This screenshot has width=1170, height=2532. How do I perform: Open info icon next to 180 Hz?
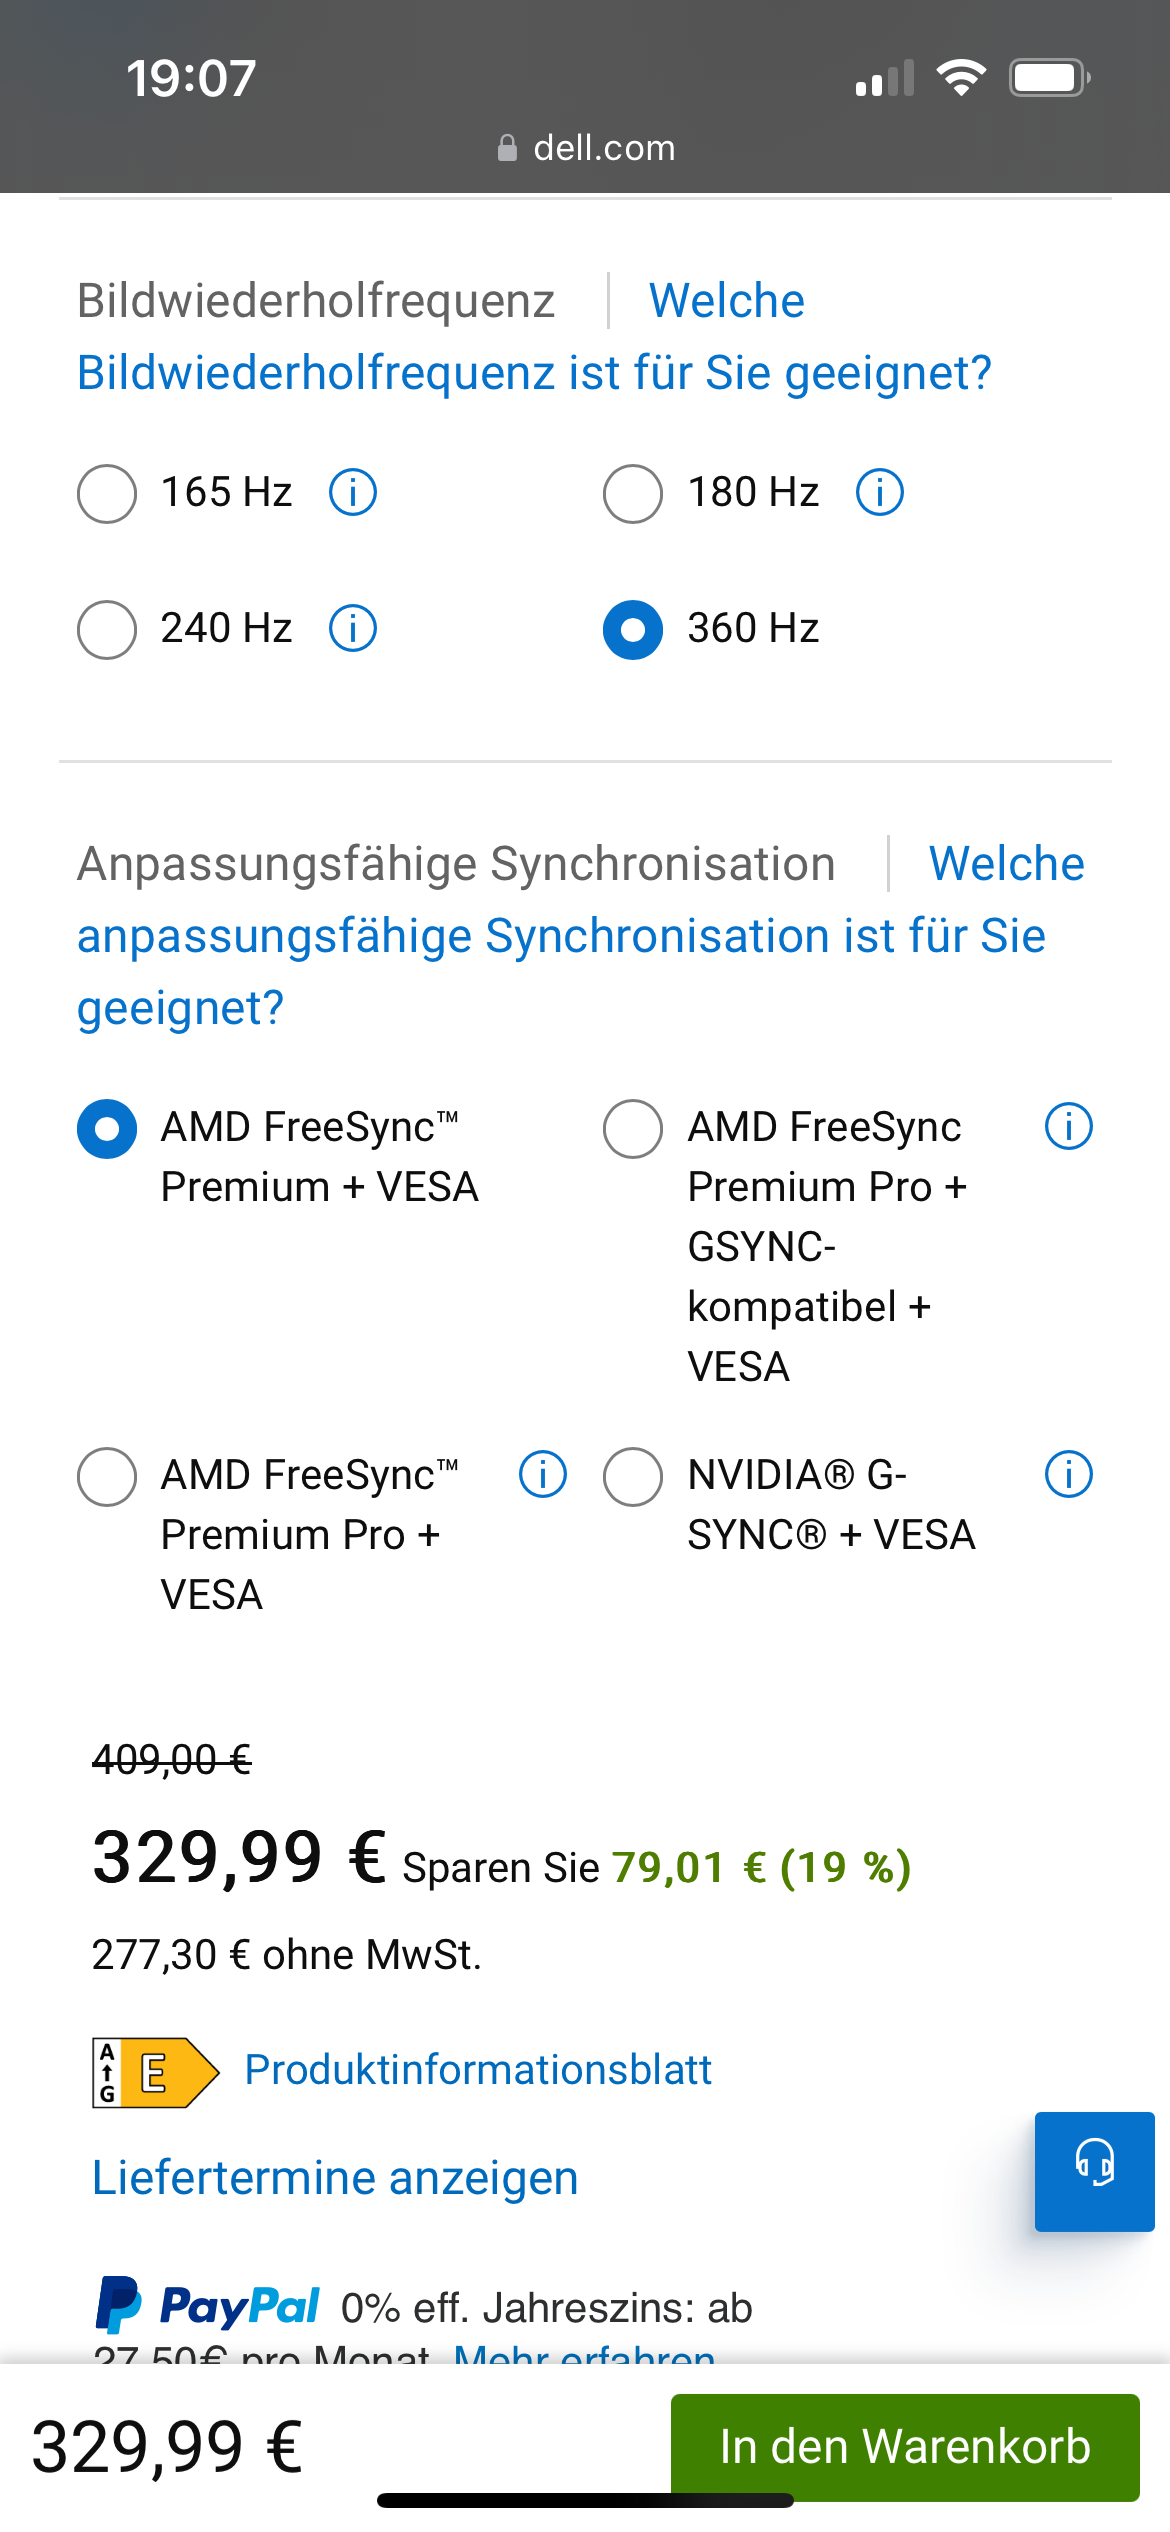880,493
